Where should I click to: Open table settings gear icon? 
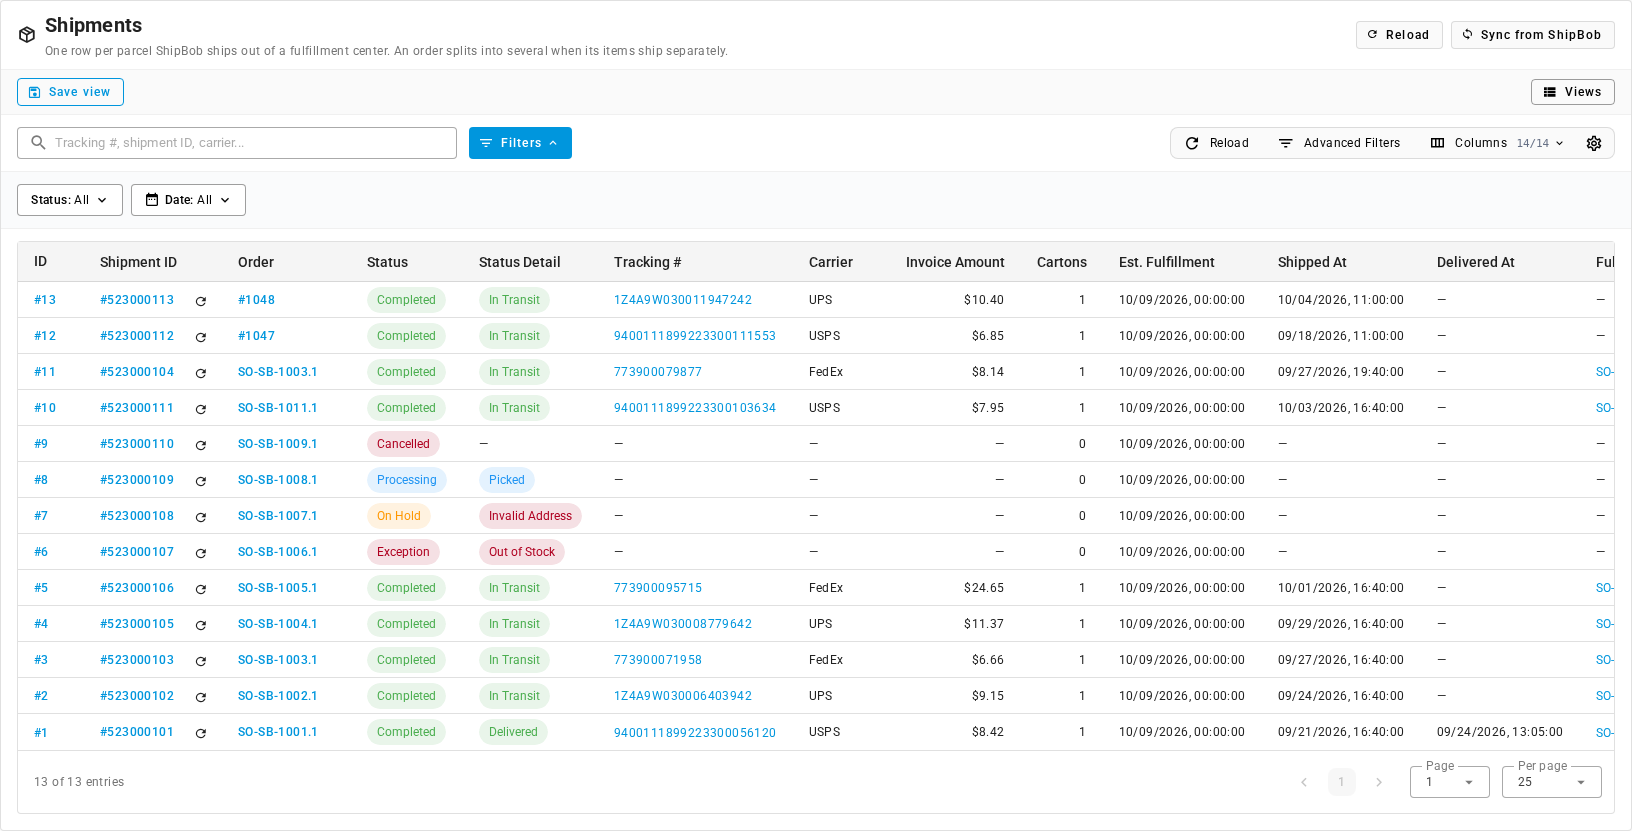tap(1594, 143)
